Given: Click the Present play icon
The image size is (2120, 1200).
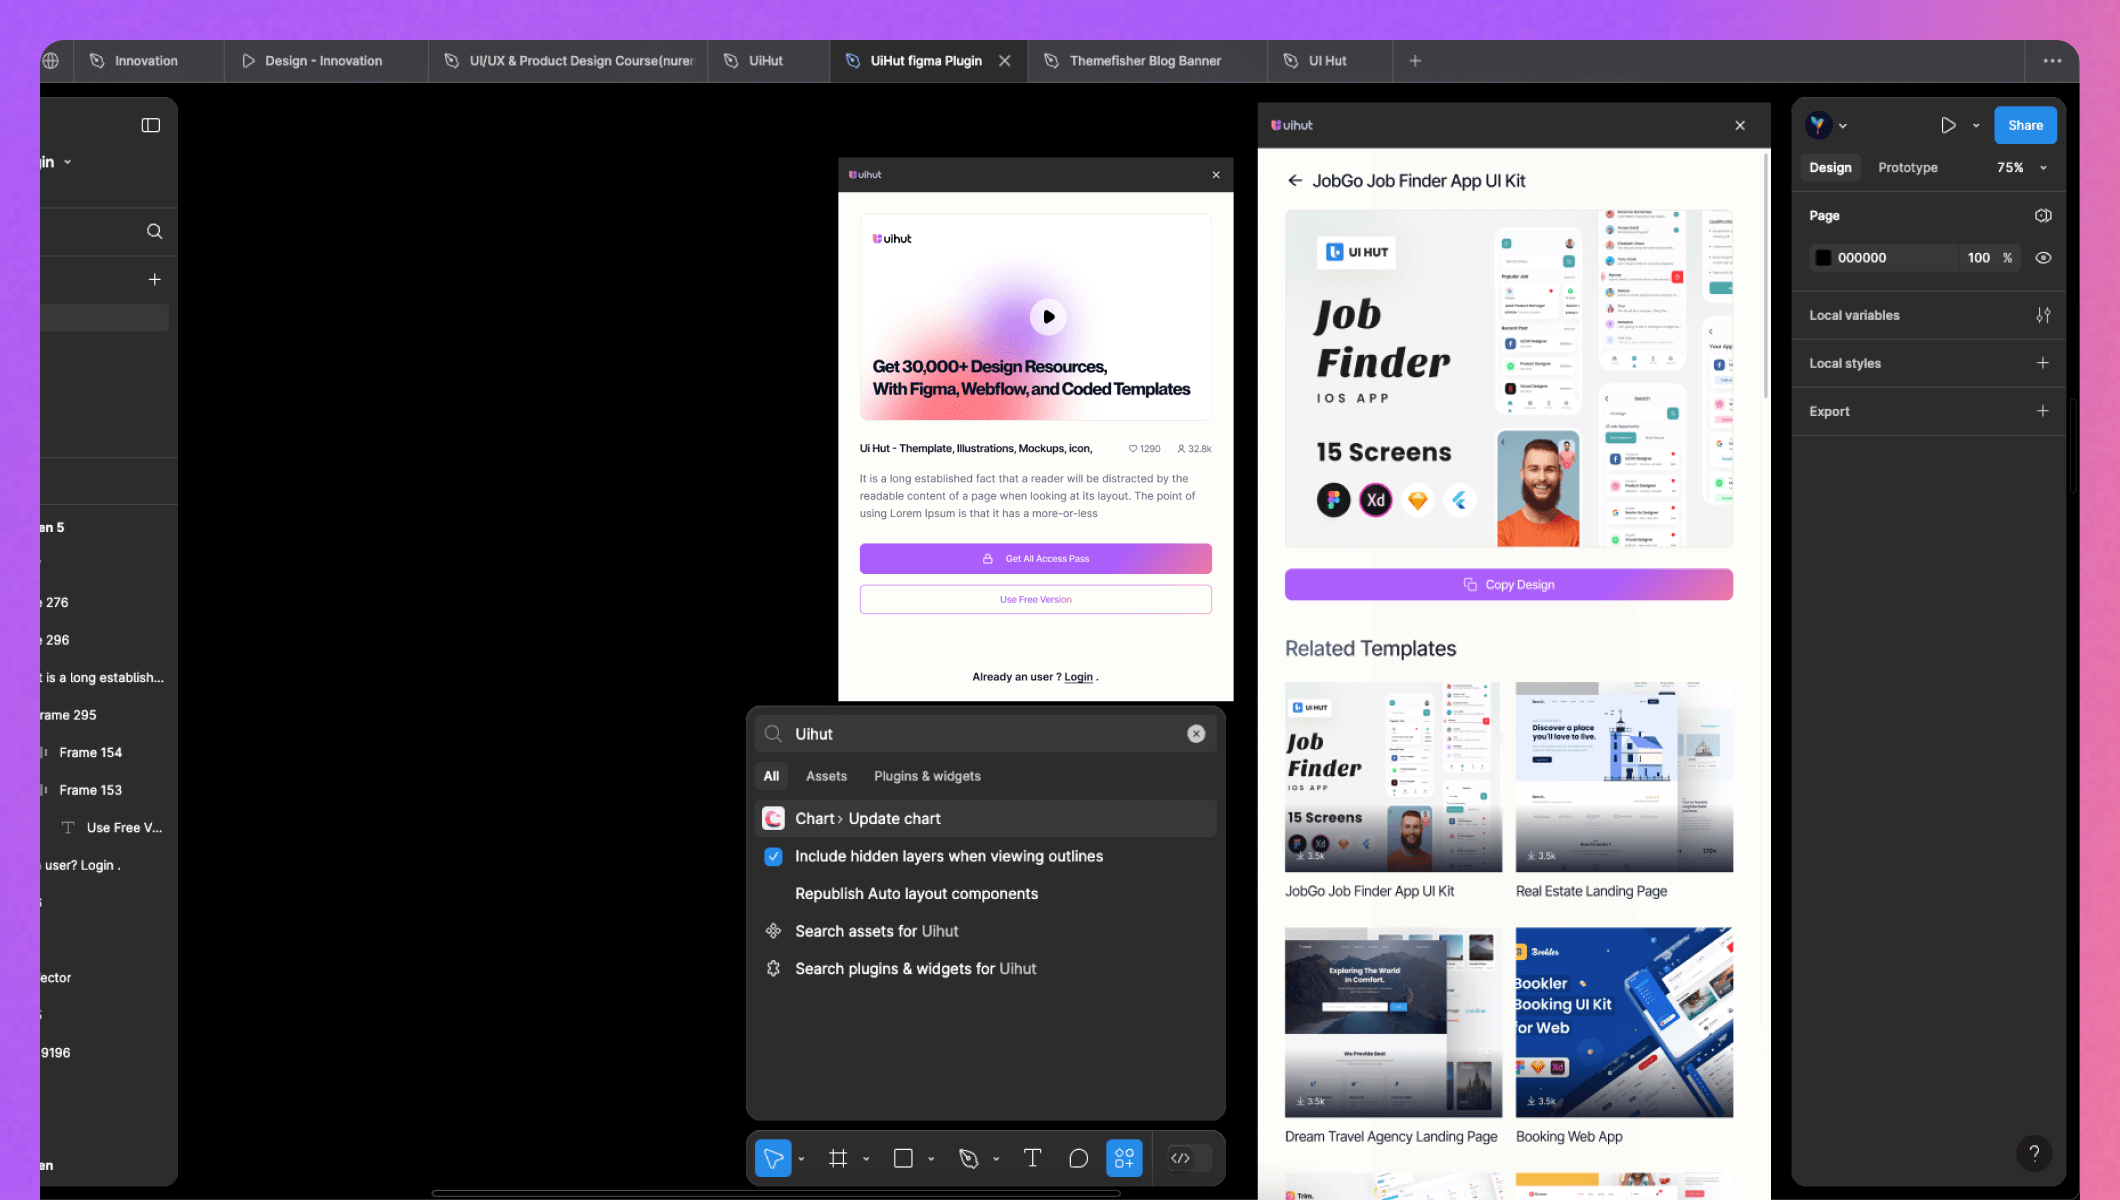Looking at the screenshot, I should coord(1948,125).
